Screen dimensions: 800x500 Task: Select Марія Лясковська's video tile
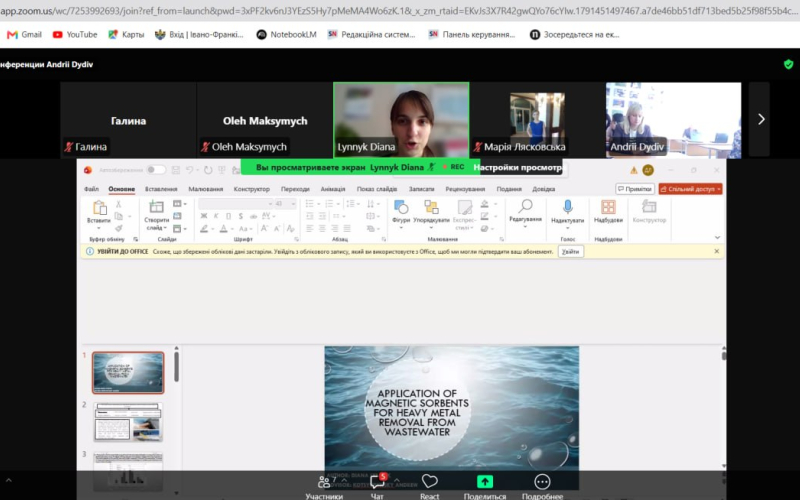click(537, 119)
